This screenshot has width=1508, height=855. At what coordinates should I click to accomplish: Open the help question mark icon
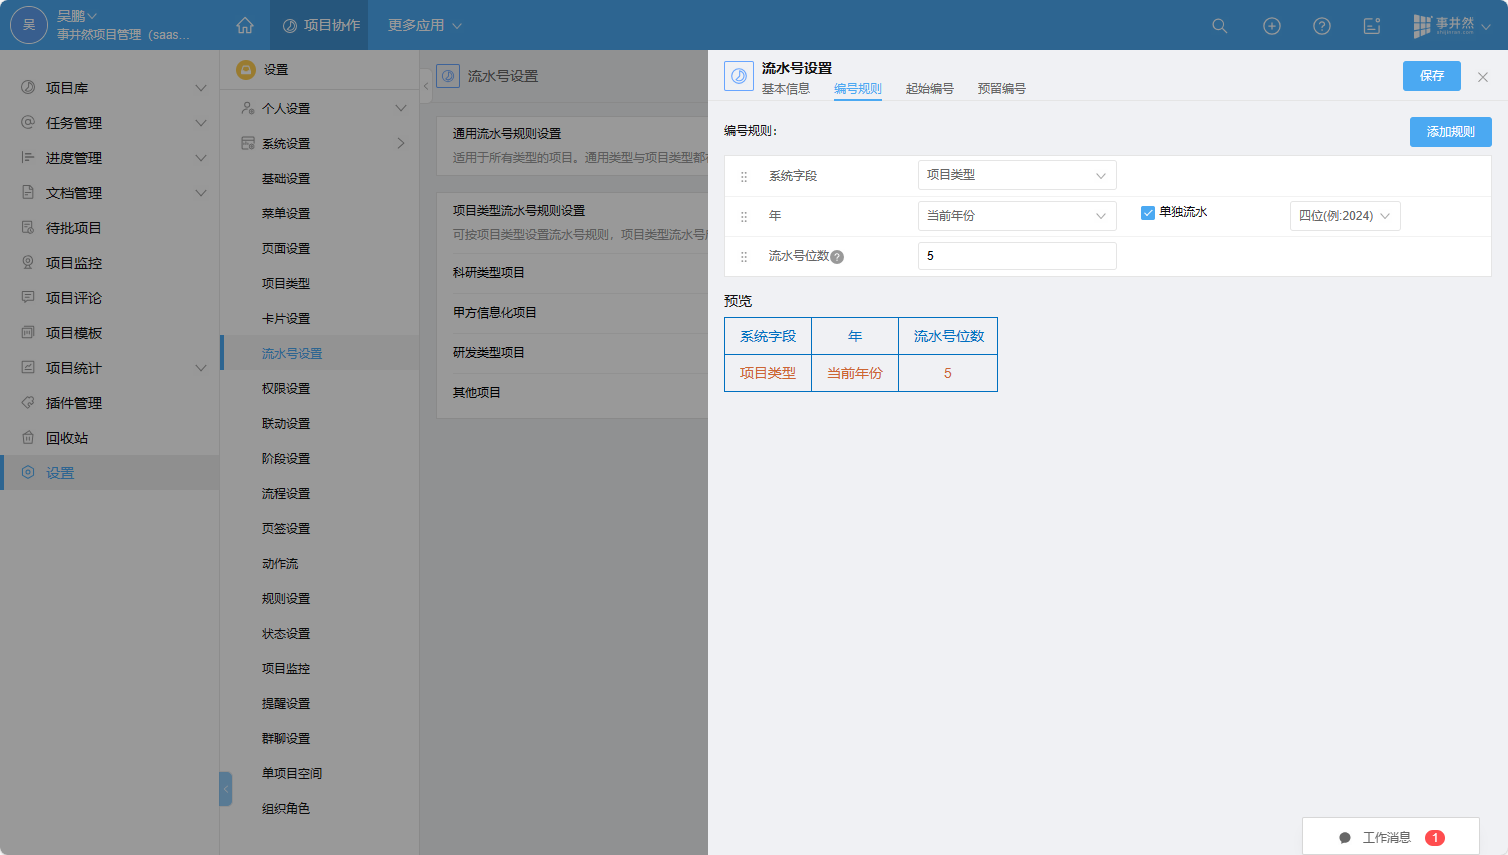click(x=1322, y=26)
